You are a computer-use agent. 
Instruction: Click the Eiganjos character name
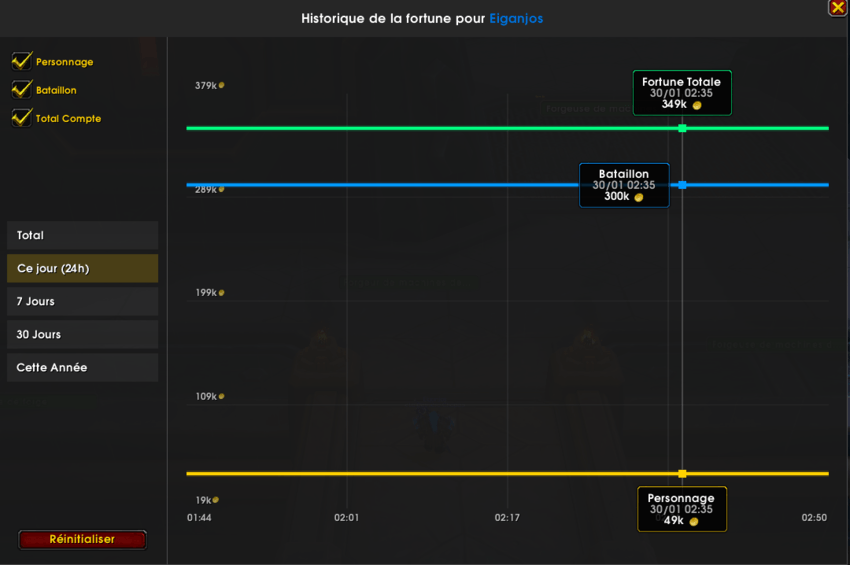click(516, 18)
